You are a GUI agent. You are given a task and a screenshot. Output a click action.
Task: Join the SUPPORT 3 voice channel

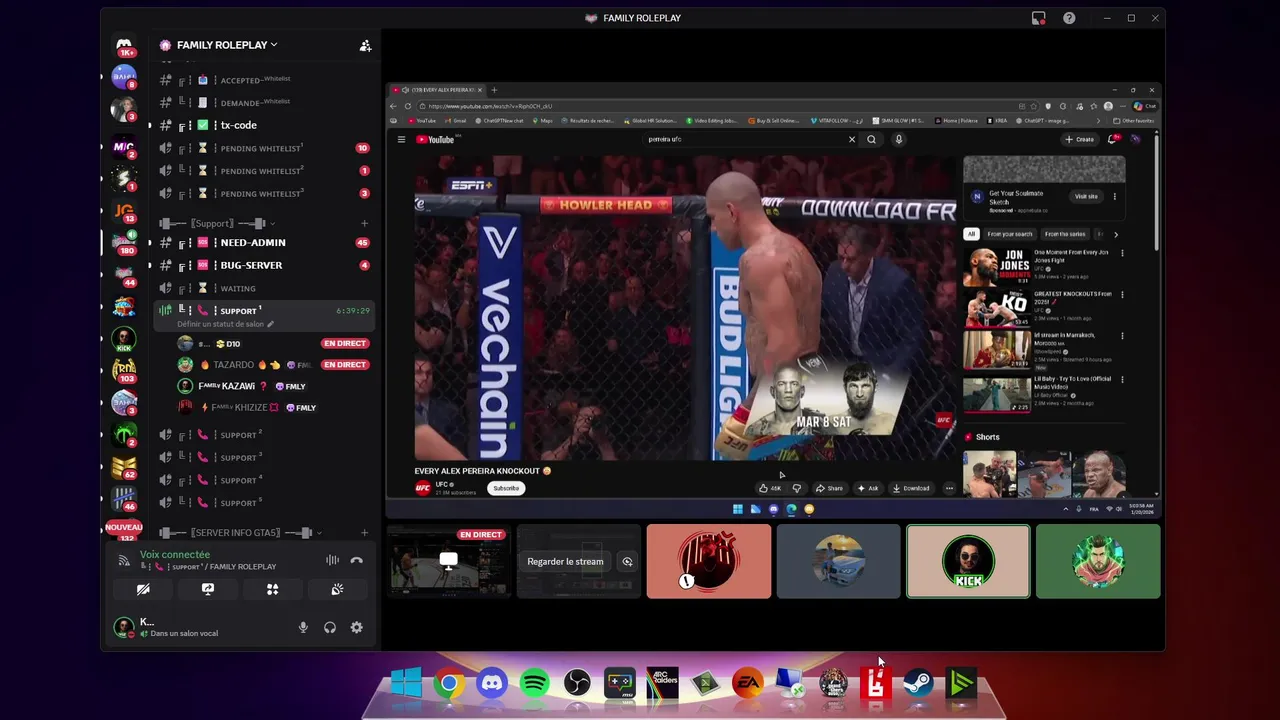point(265,457)
